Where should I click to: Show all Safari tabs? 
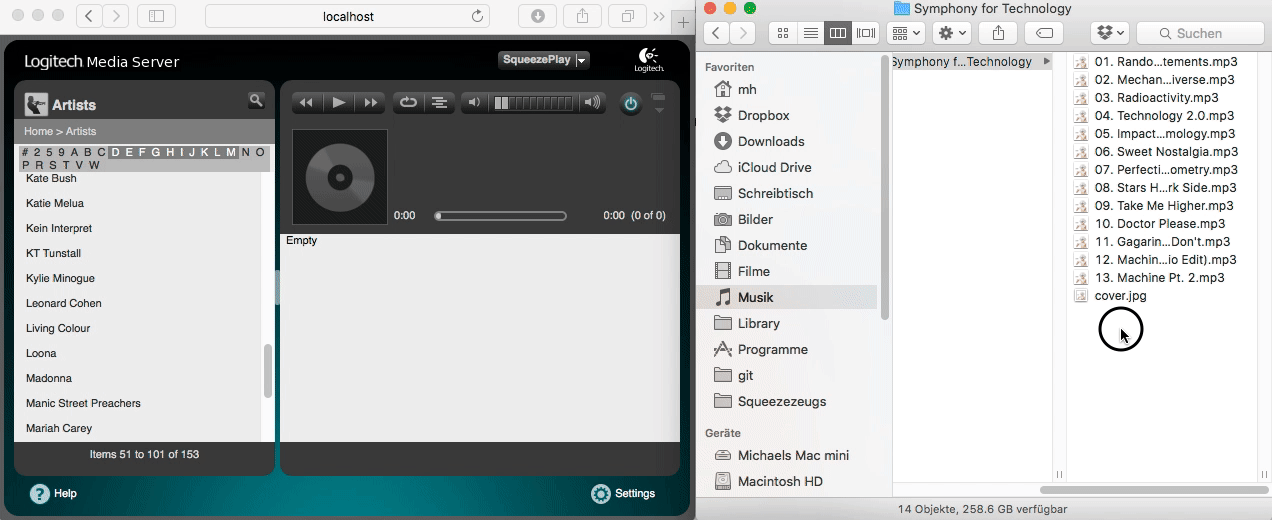point(628,16)
